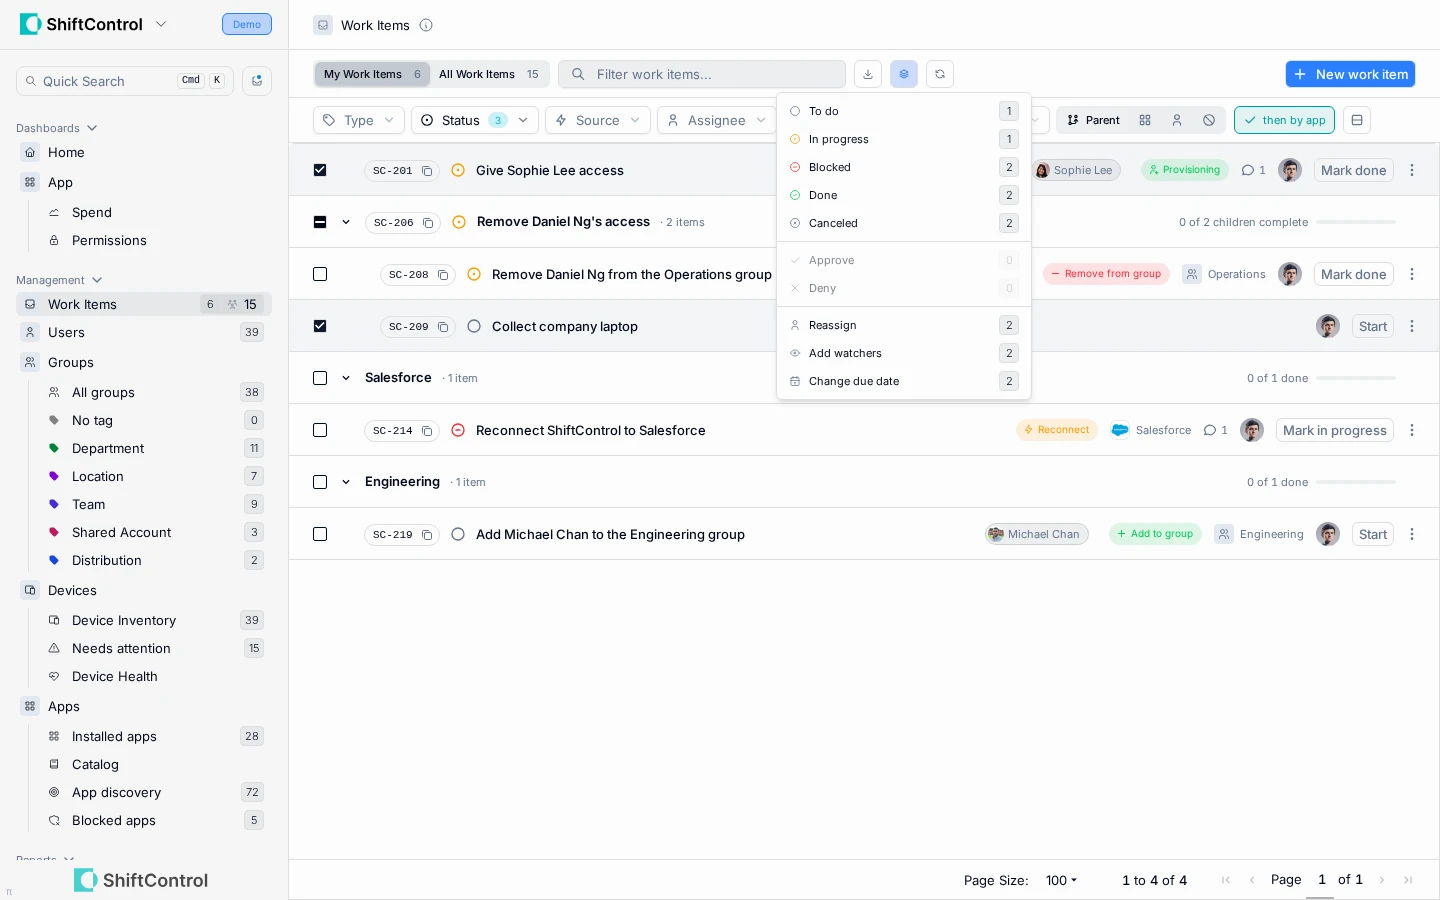Click the info icon next to Work Items title
Image resolution: width=1440 pixels, height=900 pixels.
click(x=426, y=25)
